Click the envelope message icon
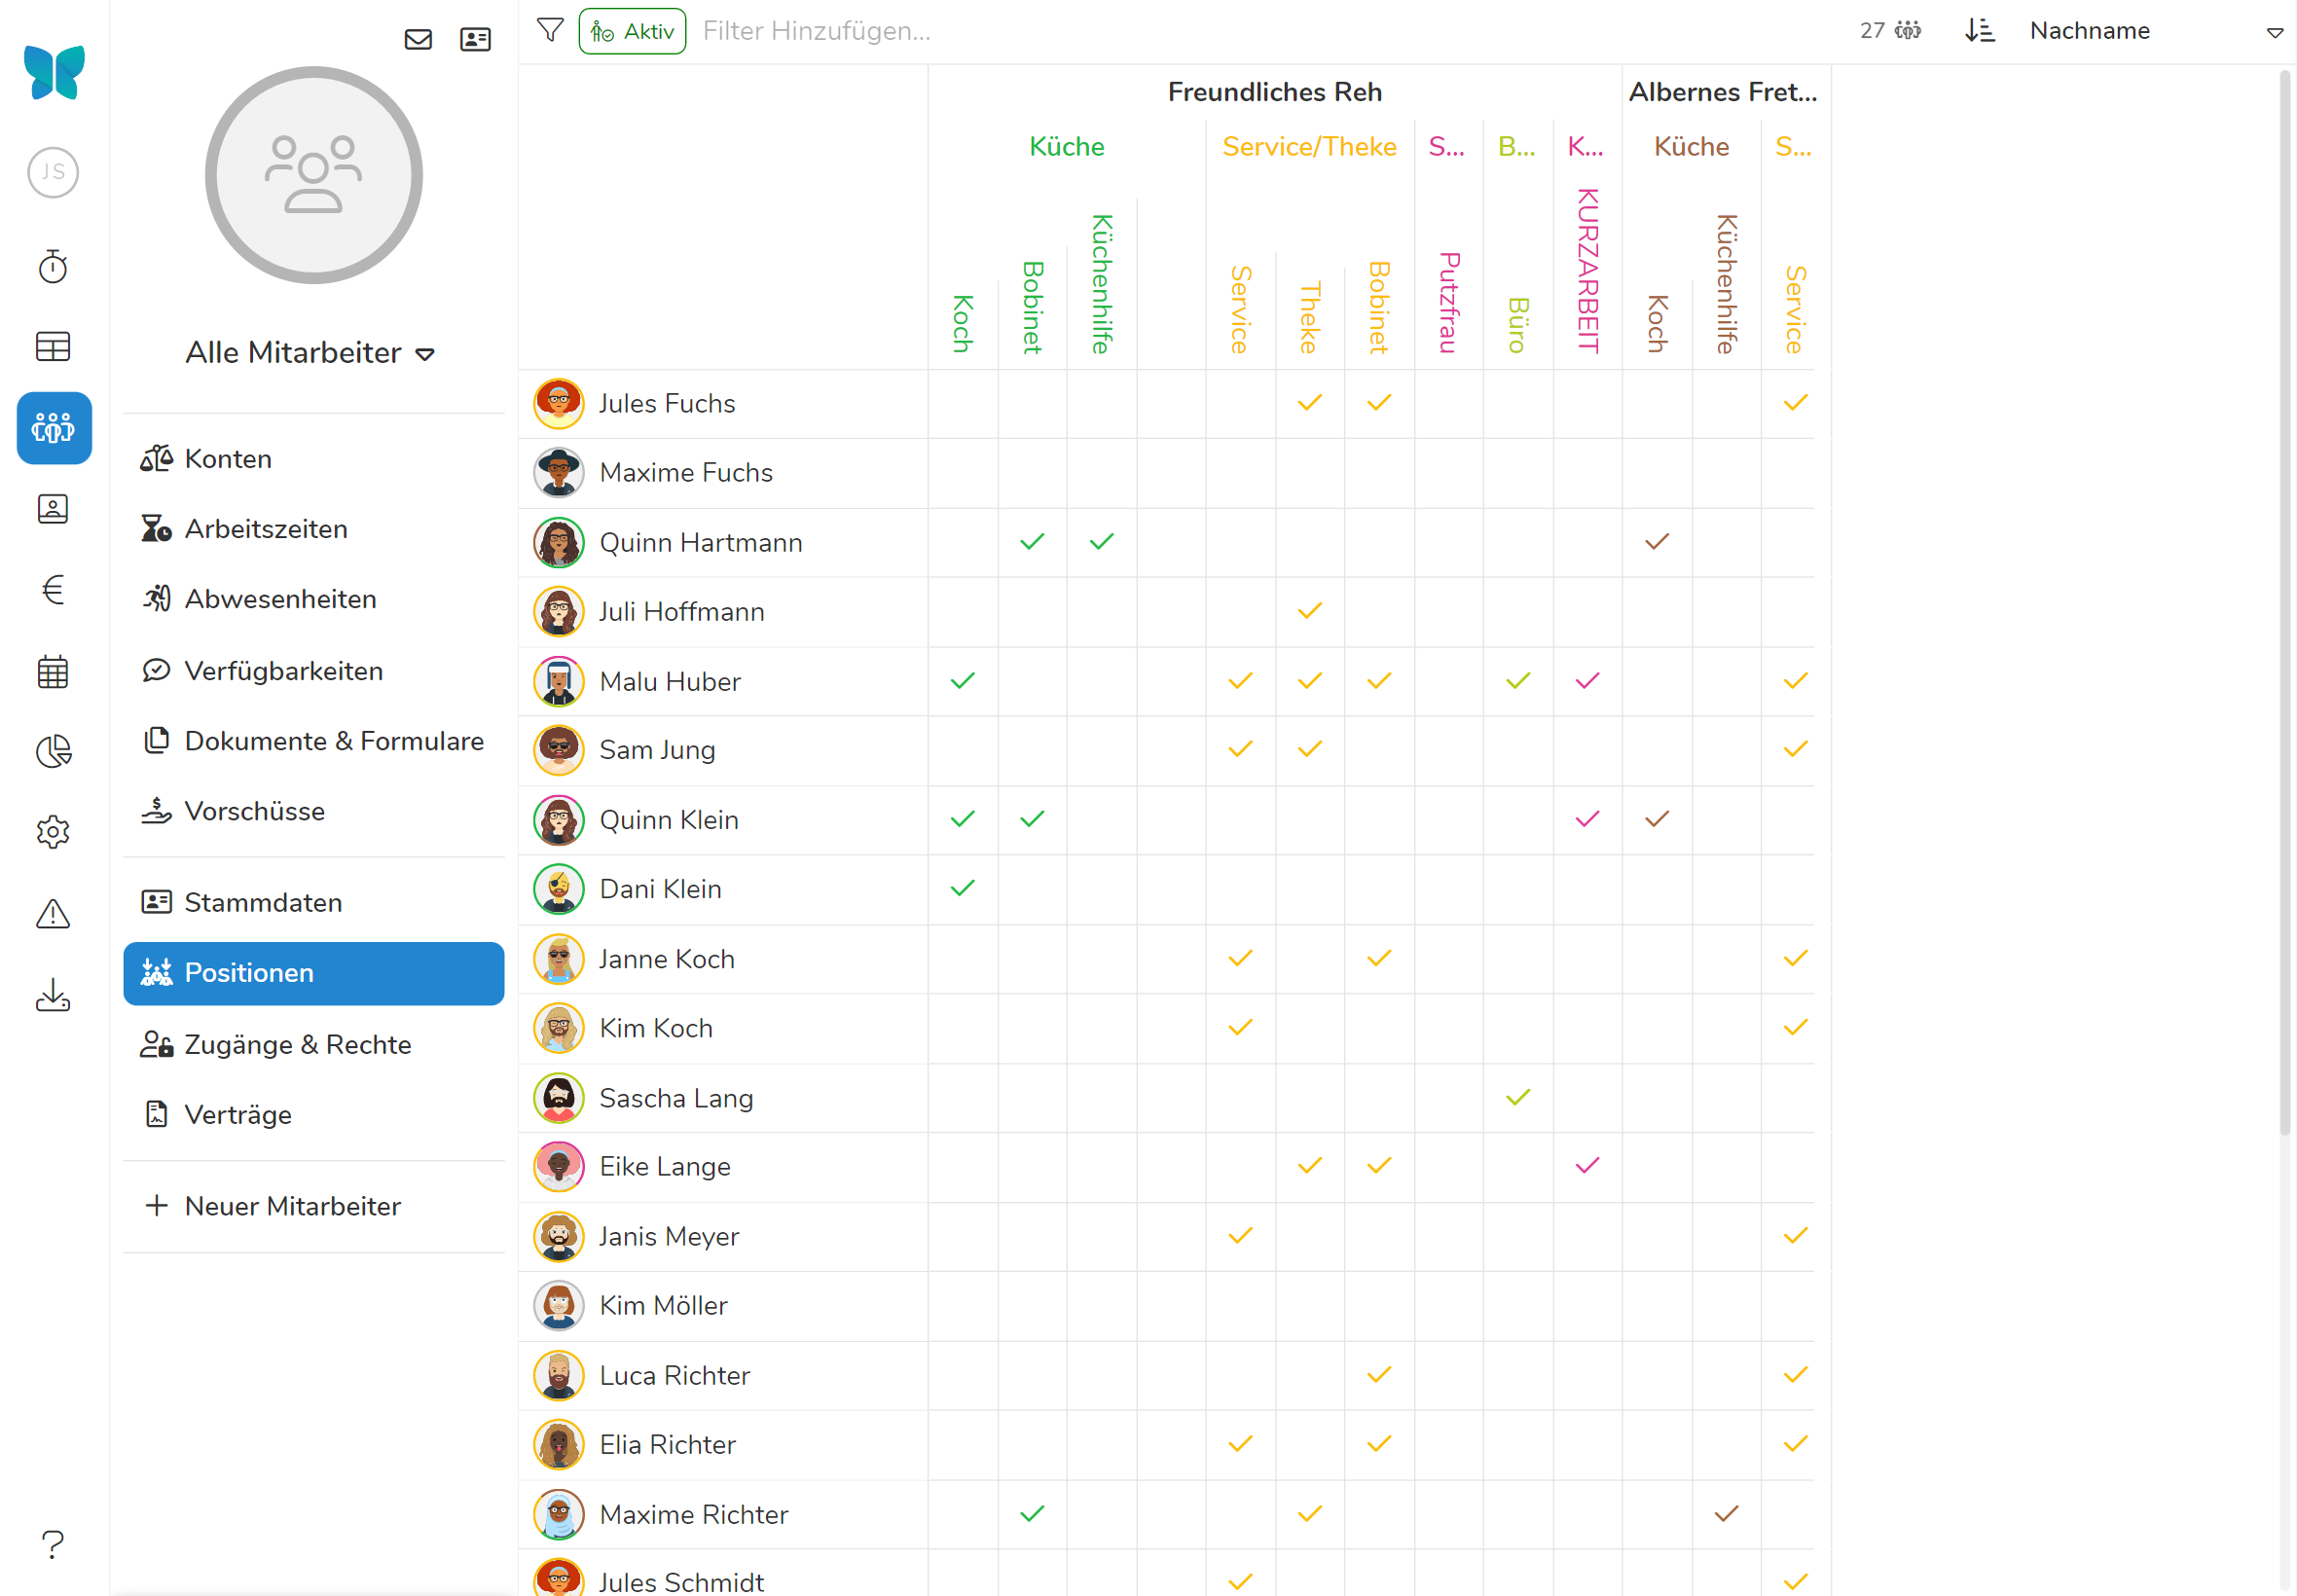This screenshot has width=2297, height=1596. pos(418,39)
